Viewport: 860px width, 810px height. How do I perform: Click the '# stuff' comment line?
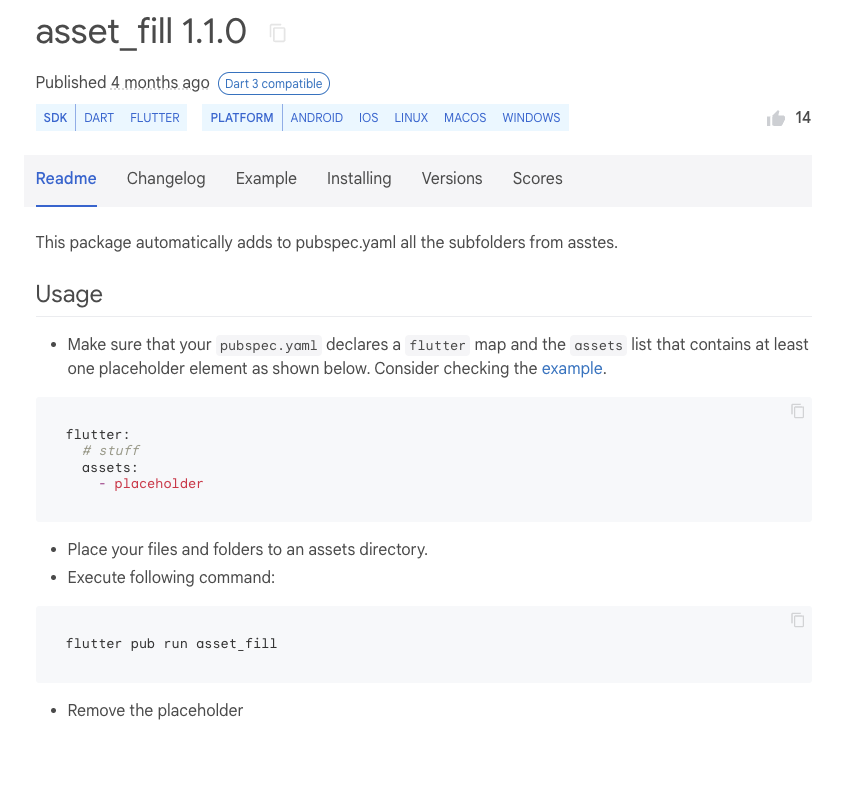pos(111,451)
